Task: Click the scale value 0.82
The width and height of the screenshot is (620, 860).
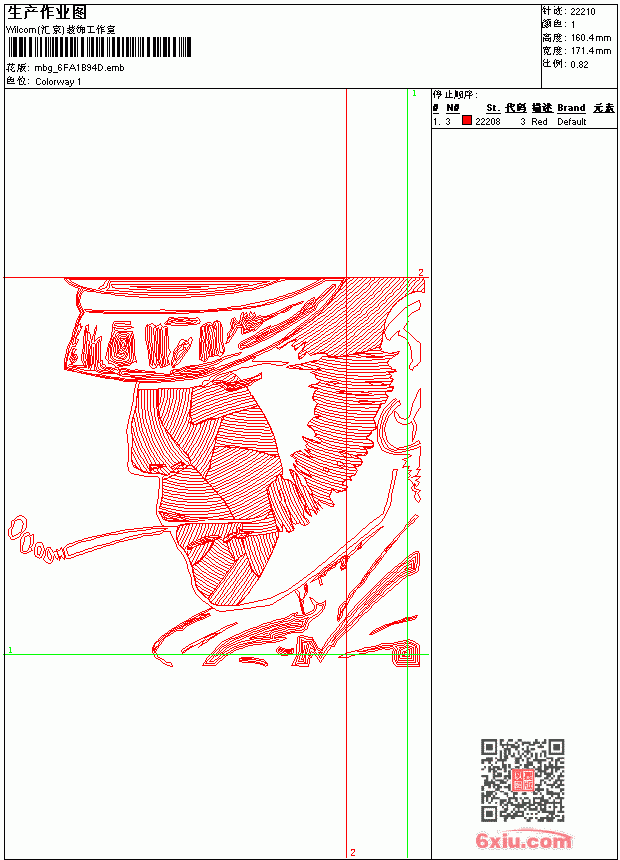Action: tap(579, 64)
